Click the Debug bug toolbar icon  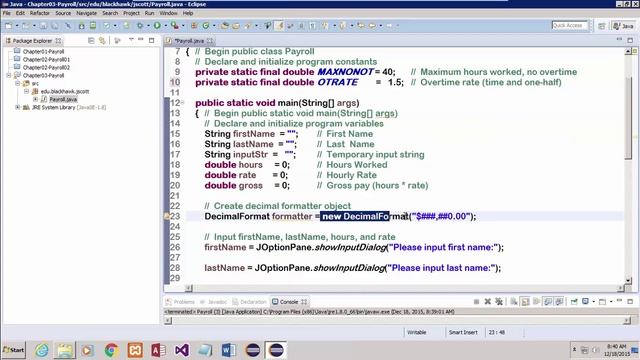pos(140,26)
